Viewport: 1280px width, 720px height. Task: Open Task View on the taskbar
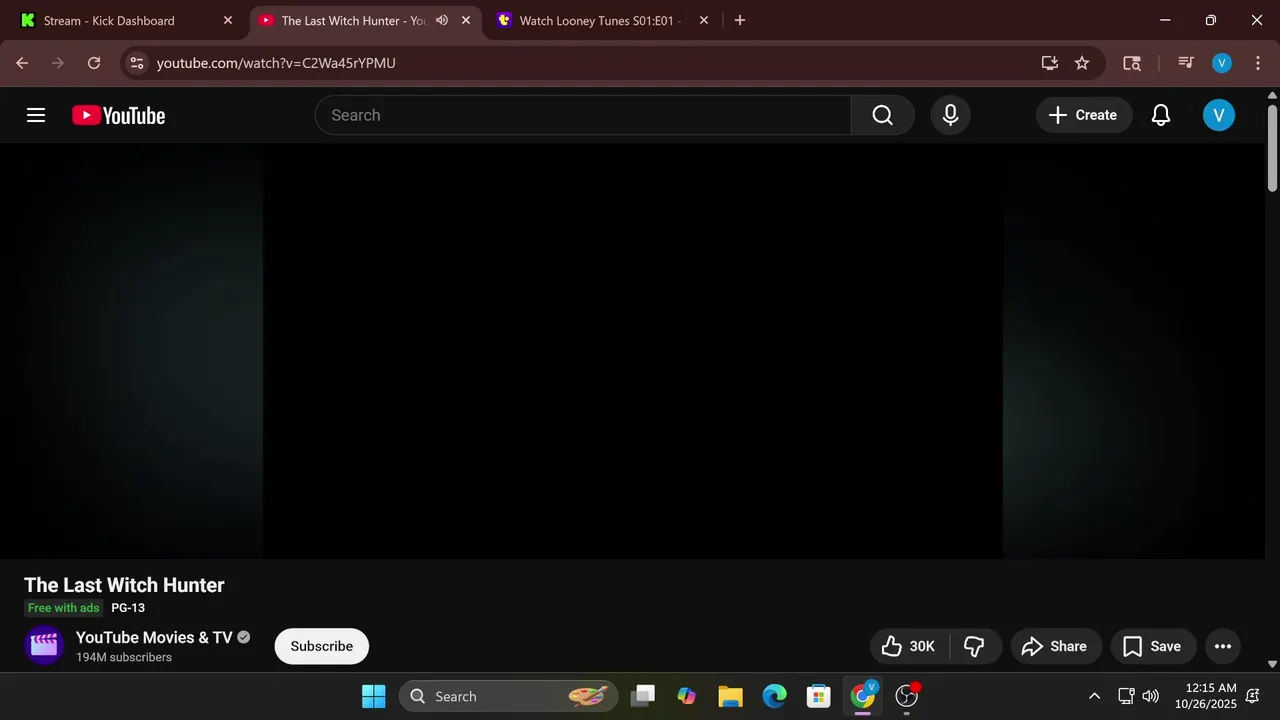coord(643,696)
